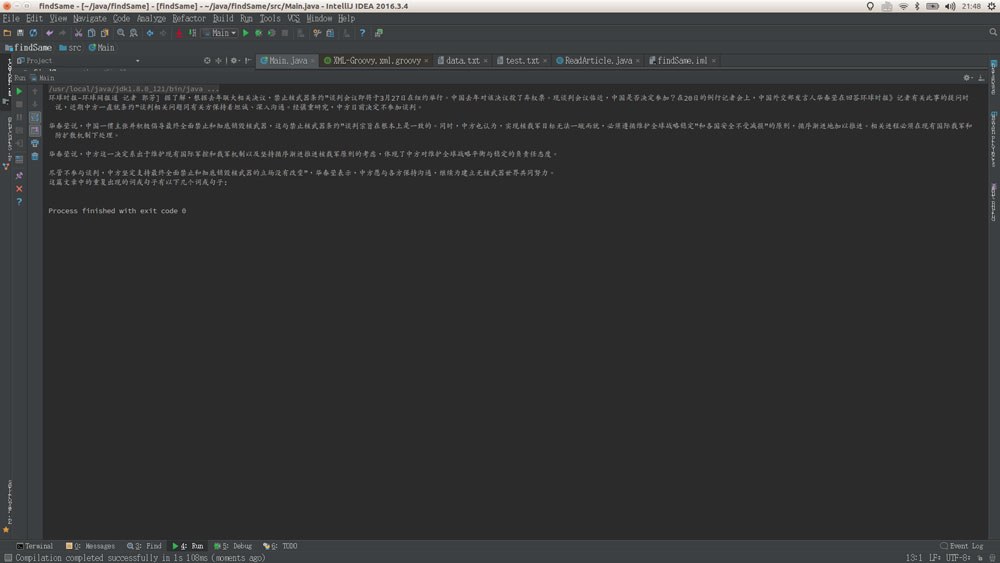Image resolution: width=1000 pixels, height=563 pixels.
Task: Toggle scroll to end in console
Action: pos(35,130)
